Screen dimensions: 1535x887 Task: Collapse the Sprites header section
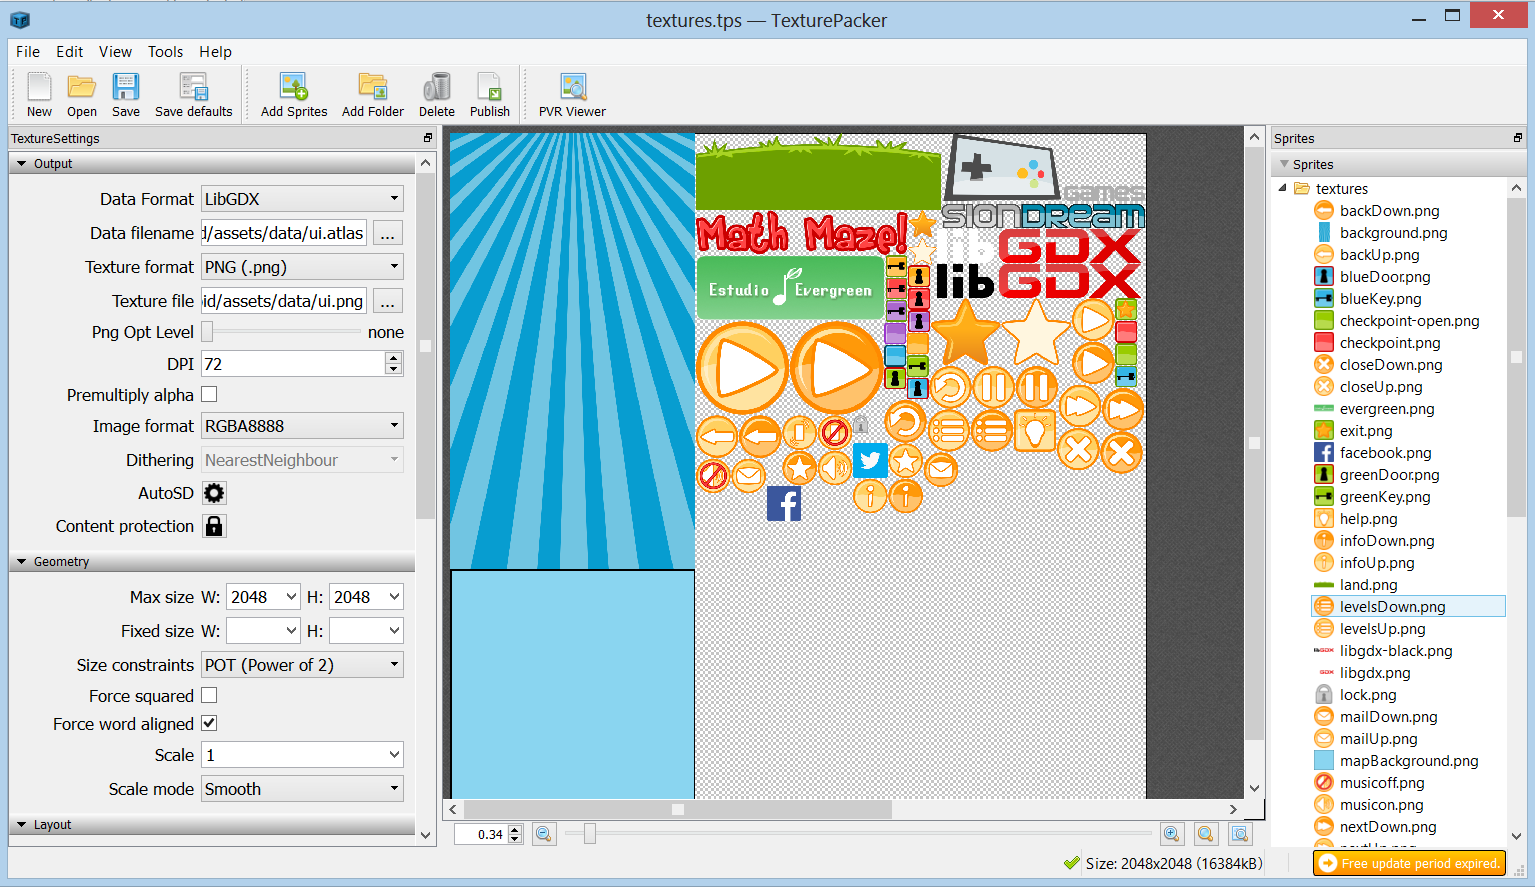1284,164
